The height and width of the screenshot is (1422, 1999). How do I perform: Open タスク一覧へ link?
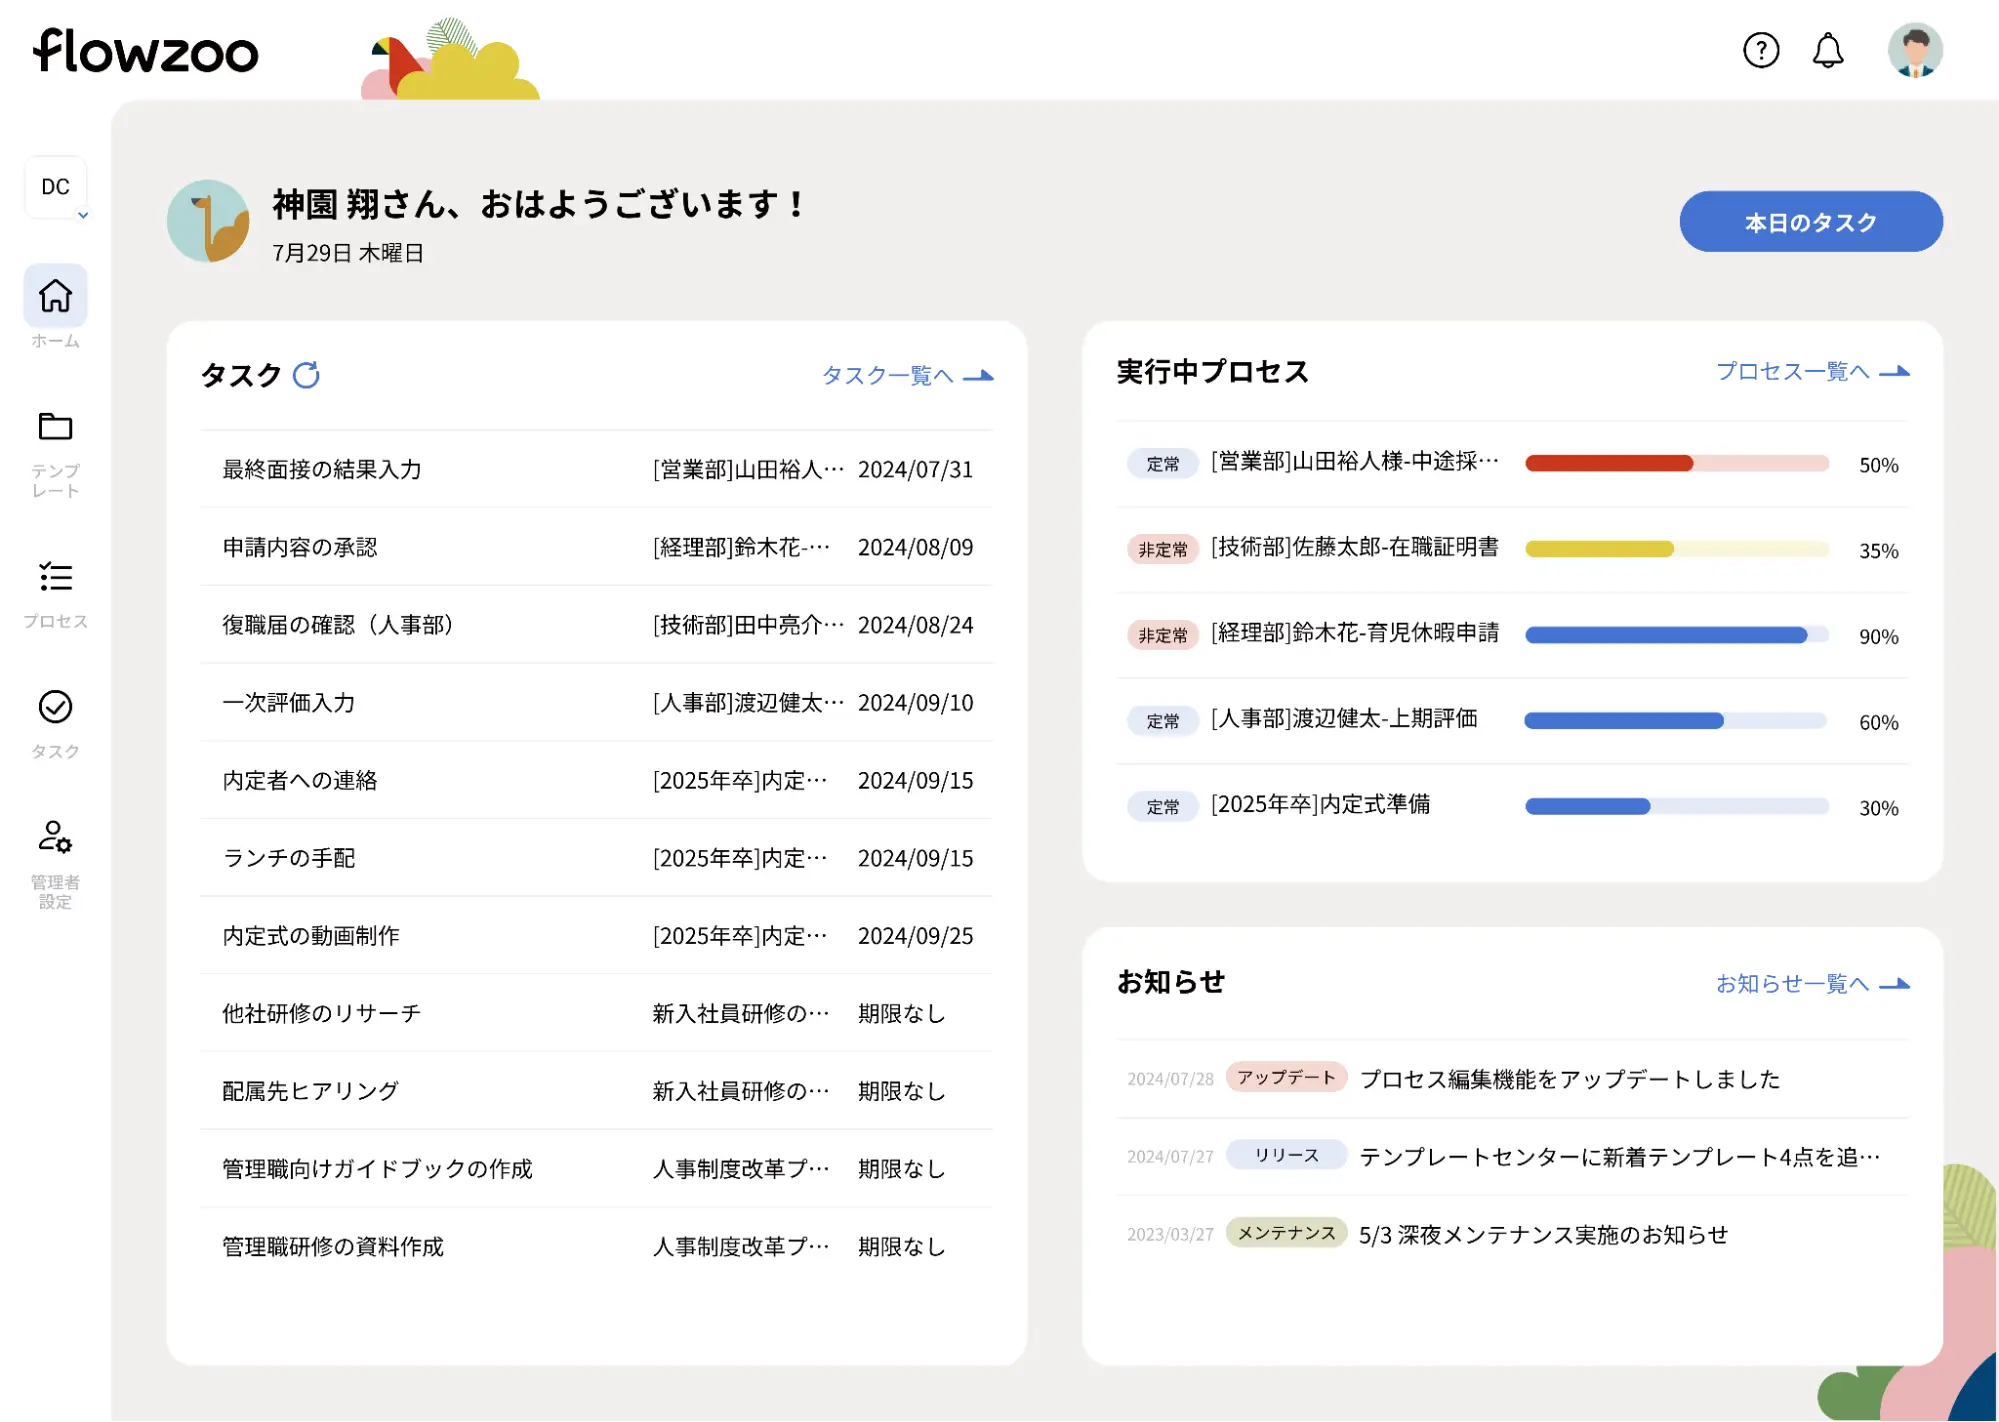(907, 375)
